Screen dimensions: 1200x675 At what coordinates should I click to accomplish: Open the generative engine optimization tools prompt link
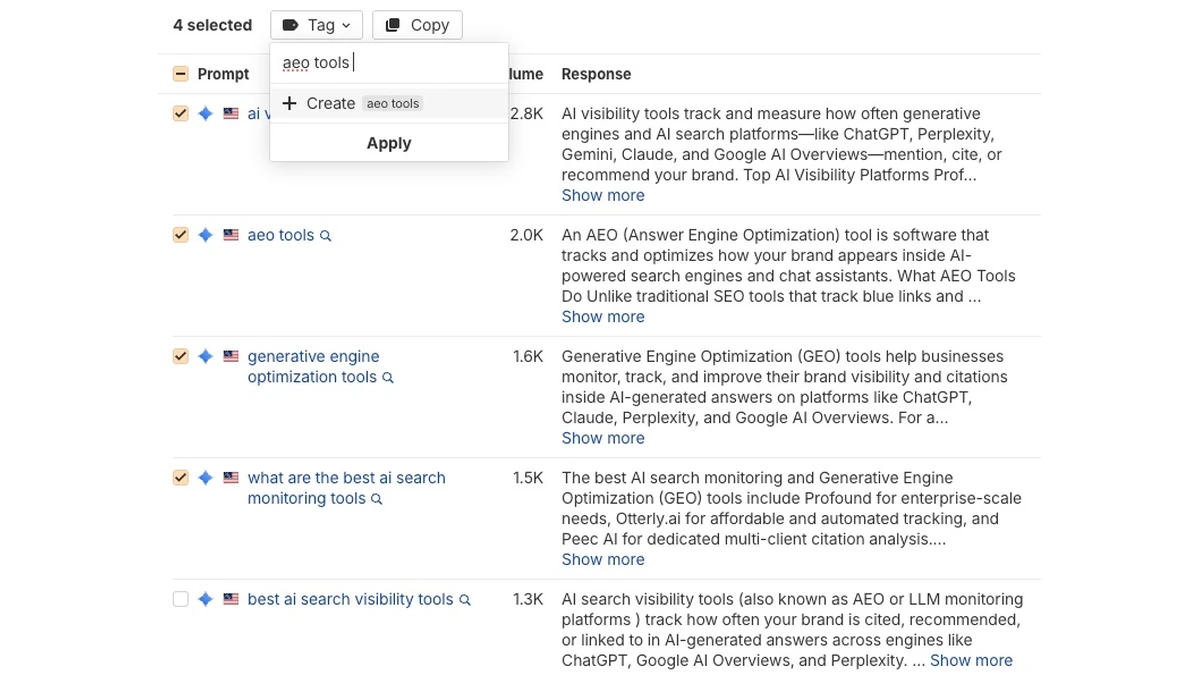click(x=313, y=367)
